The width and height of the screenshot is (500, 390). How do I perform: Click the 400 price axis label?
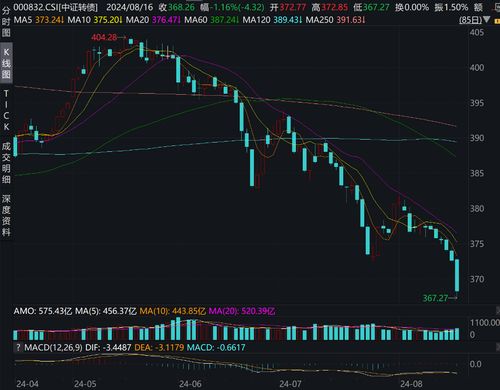[477, 68]
